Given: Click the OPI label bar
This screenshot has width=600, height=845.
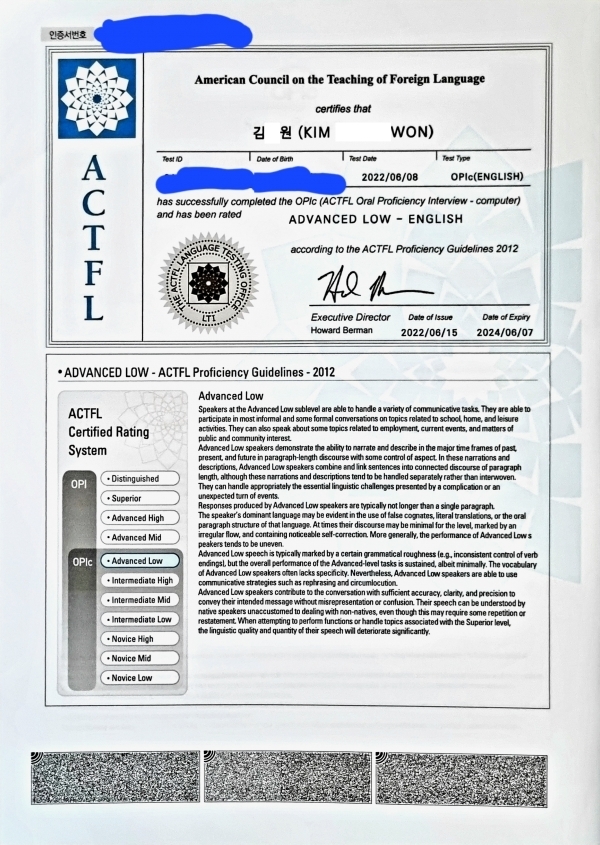Looking at the screenshot, I should [79, 509].
